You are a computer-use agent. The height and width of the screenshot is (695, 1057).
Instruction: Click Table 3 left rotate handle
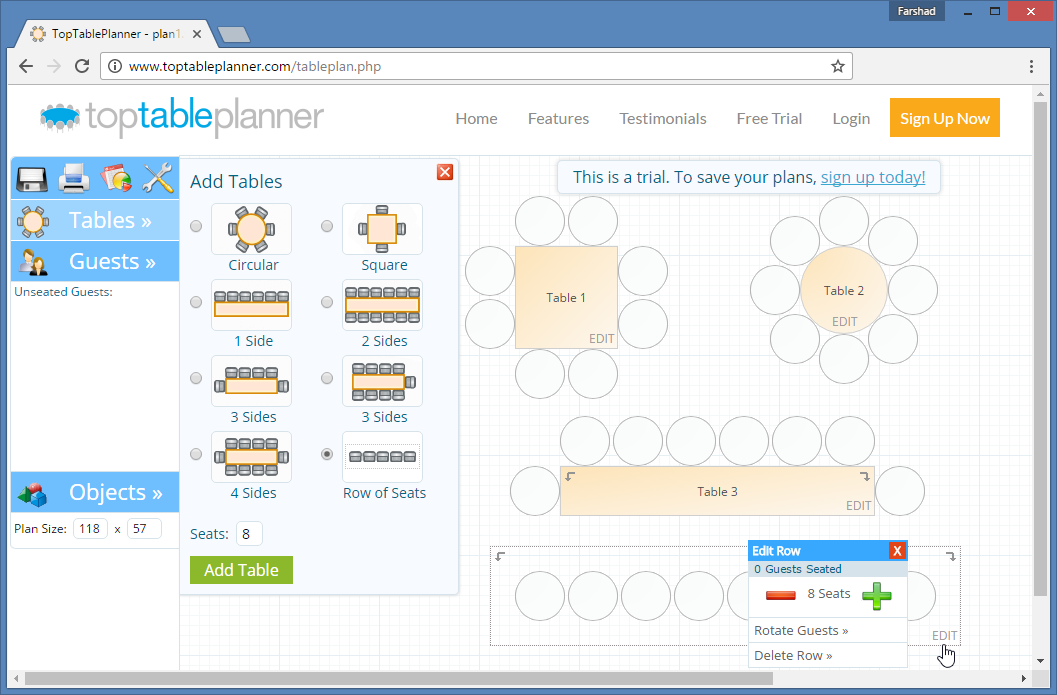(x=570, y=477)
